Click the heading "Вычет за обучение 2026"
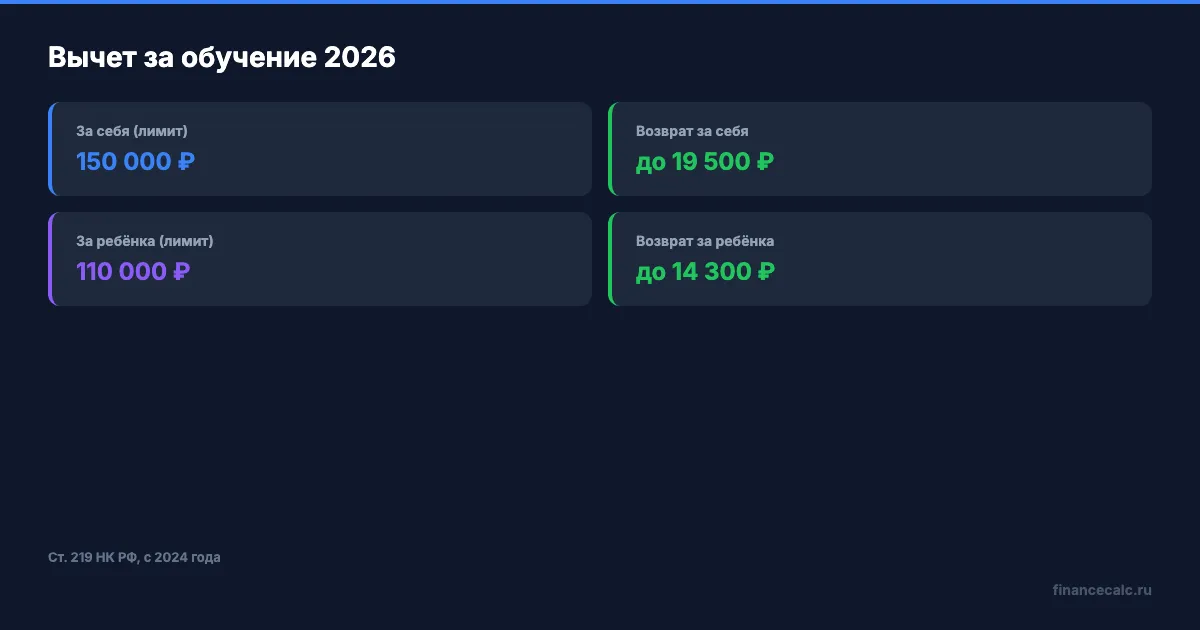Image resolution: width=1200 pixels, height=630 pixels. click(x=222, y=58)
